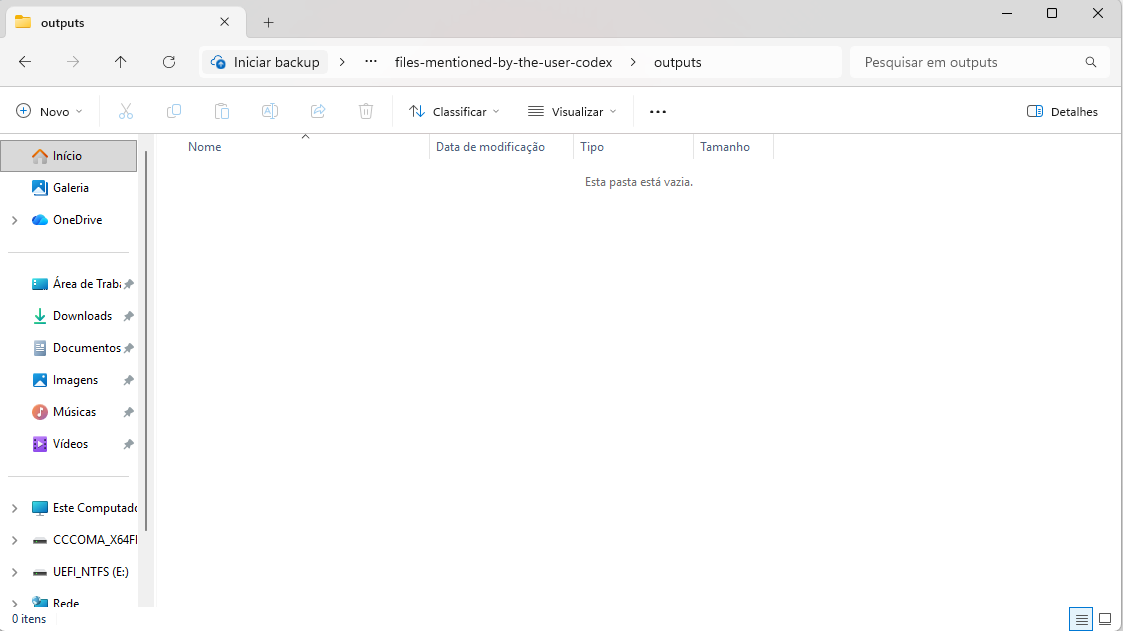1123x631 pixels.
Task: Open the Classificar sort dropdown
Action: click(x=454, y=112)
